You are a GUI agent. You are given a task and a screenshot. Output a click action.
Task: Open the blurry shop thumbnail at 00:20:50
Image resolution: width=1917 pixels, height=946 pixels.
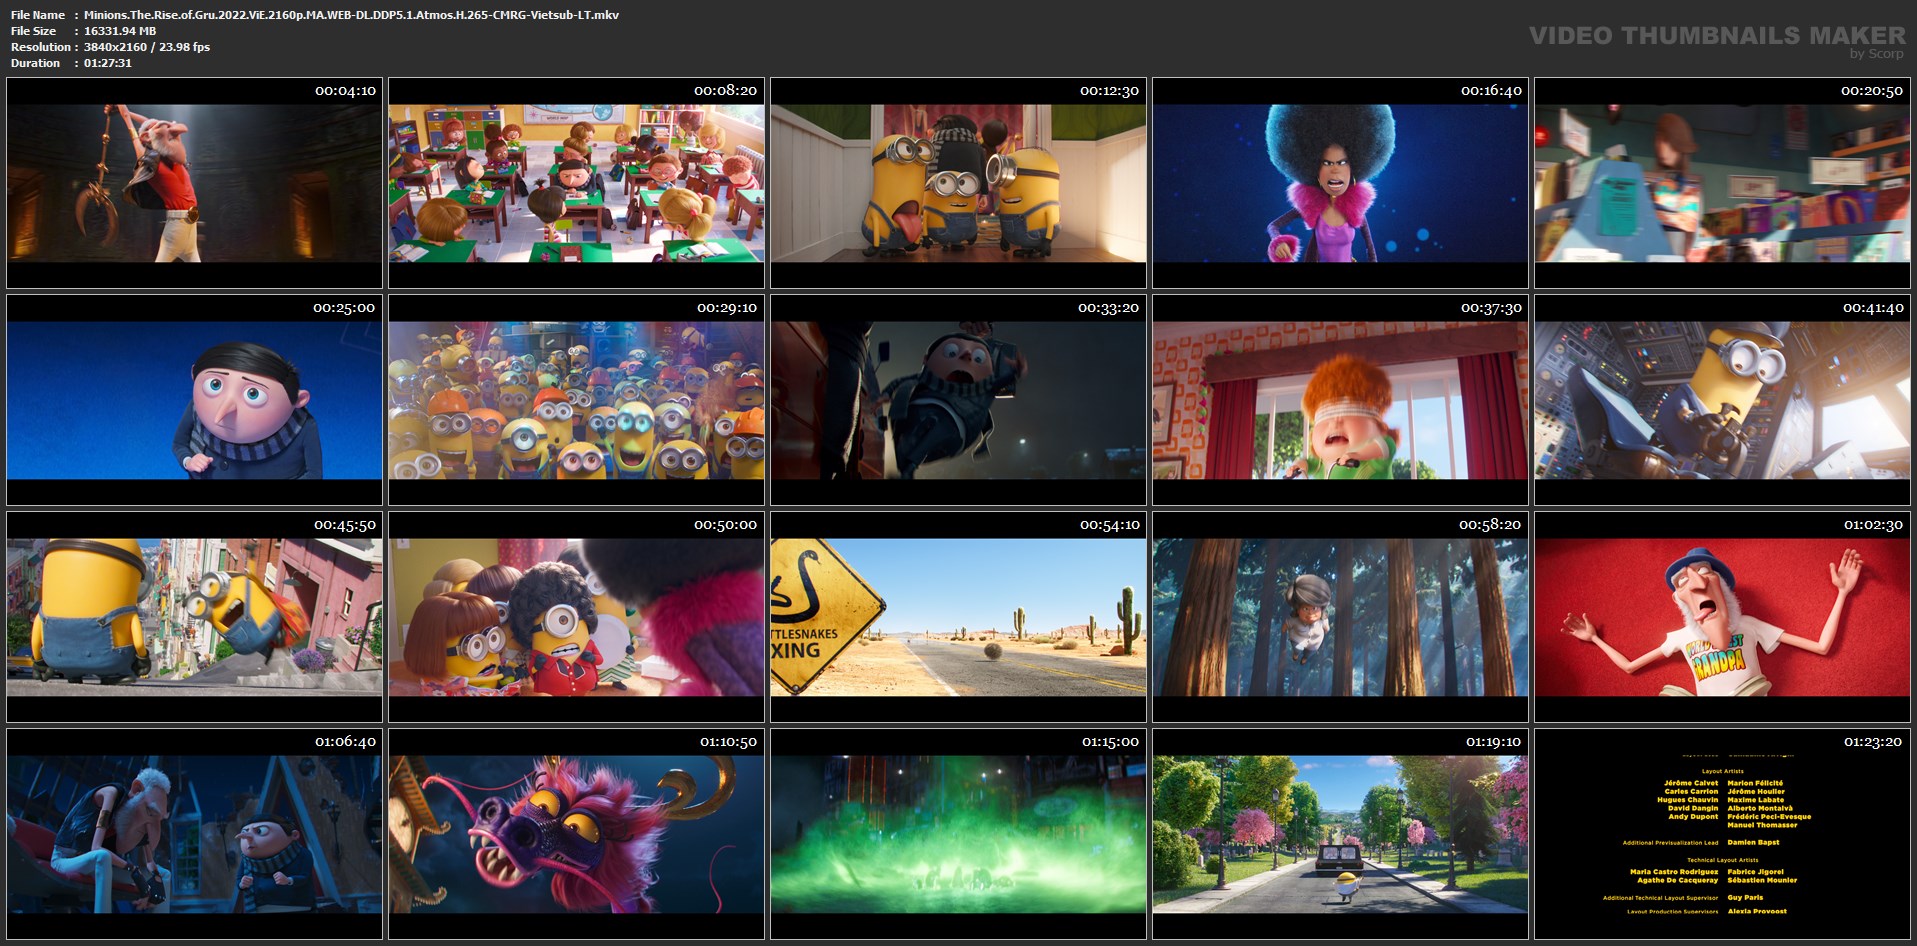tap(1722, 183)
